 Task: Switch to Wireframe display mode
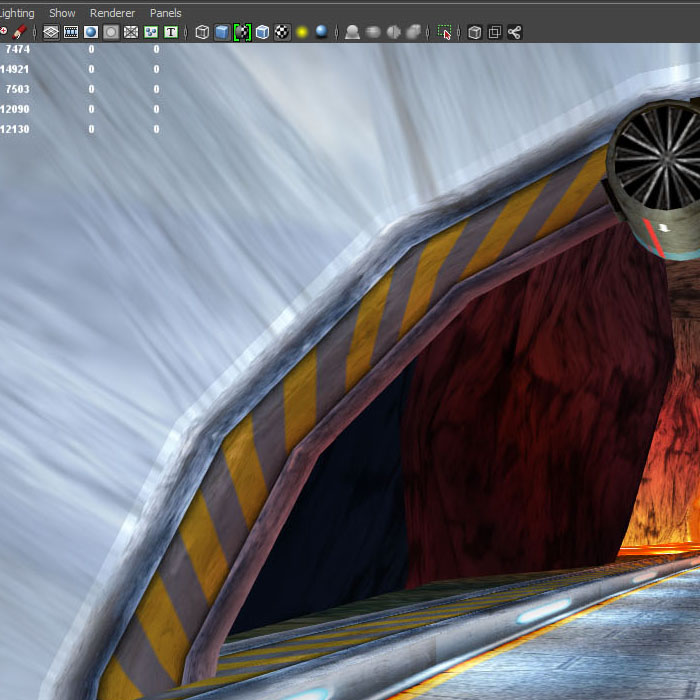pos(202,32)
